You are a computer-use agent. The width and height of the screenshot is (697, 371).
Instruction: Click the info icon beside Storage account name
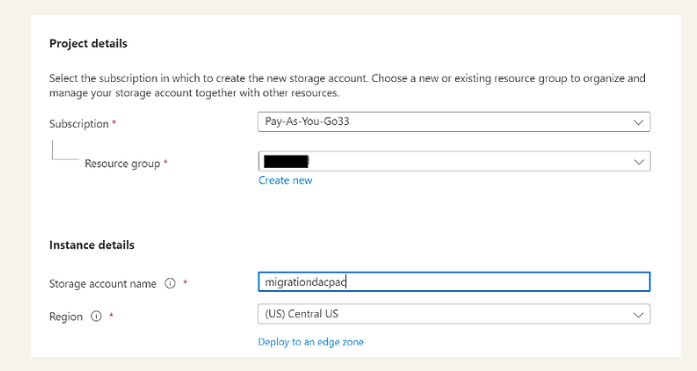[170, 283]
